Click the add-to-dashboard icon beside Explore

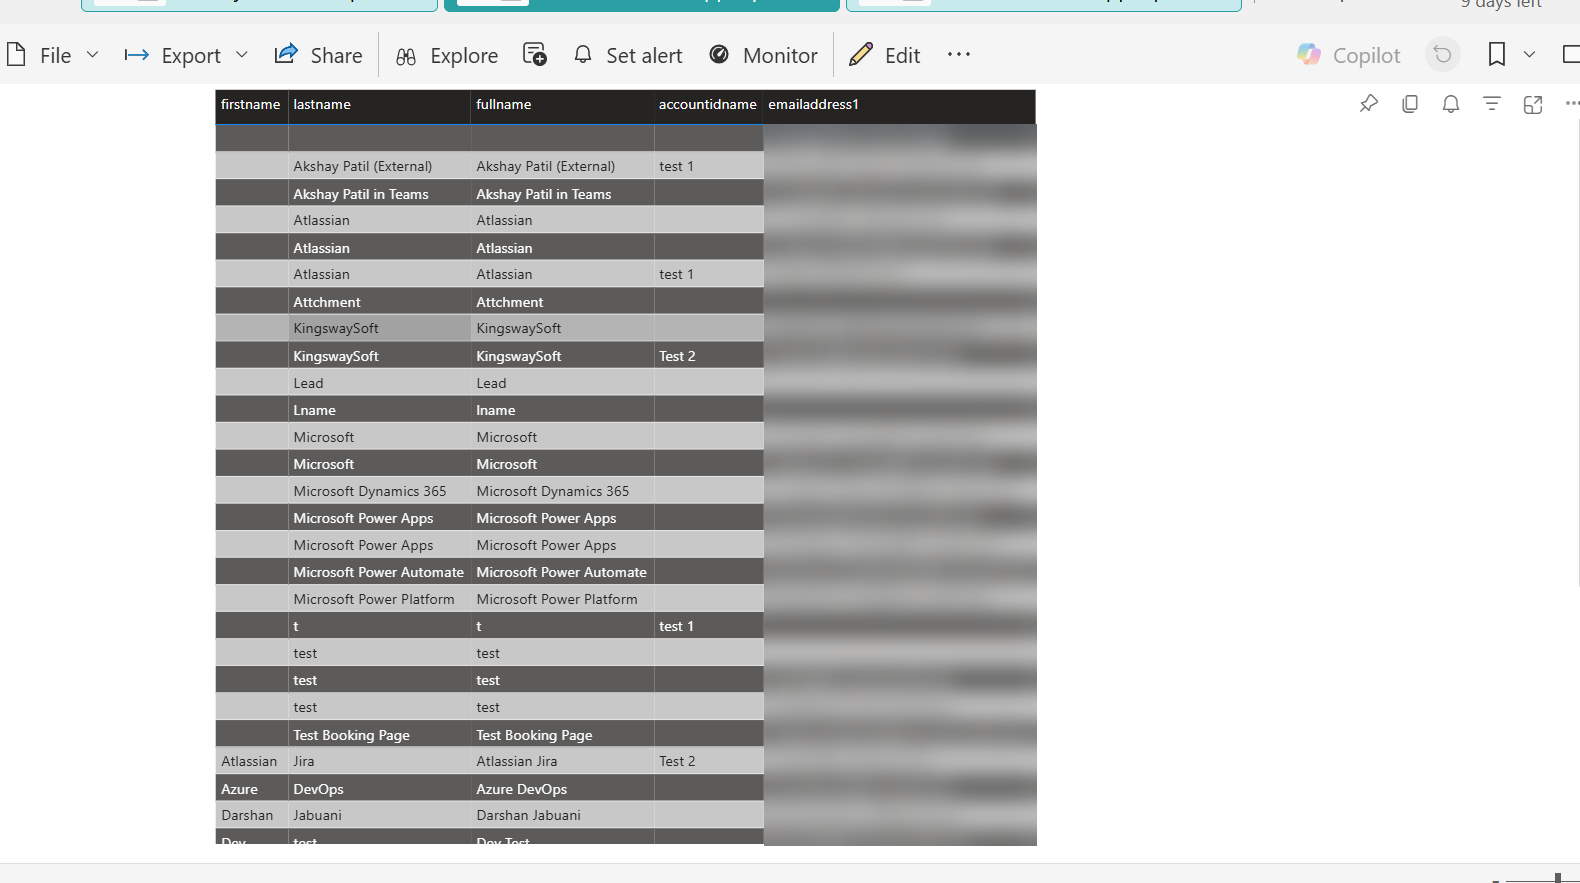click(x=535, y=55)
